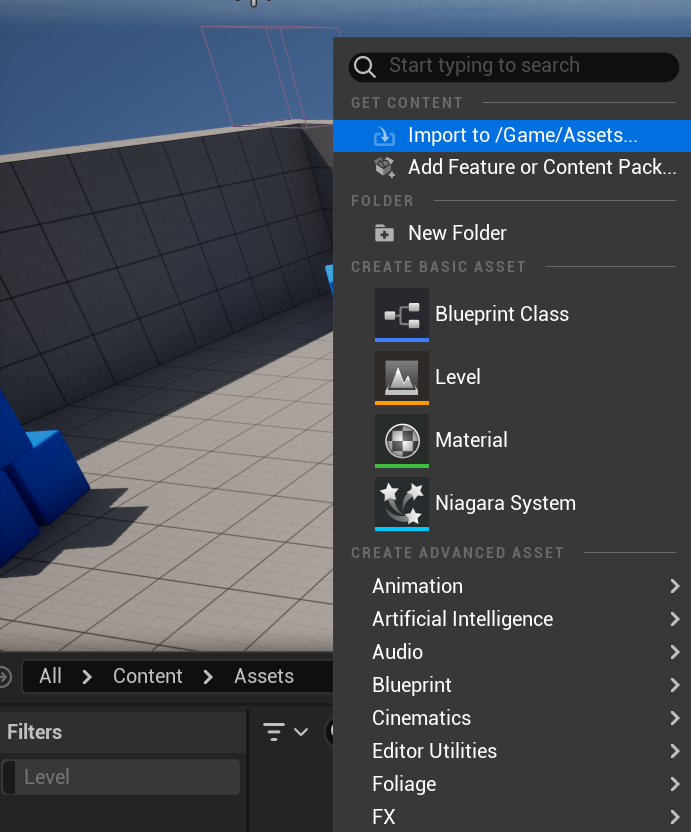Open the Animation submenu
This screenshot has width=691, height=832.
512,586
